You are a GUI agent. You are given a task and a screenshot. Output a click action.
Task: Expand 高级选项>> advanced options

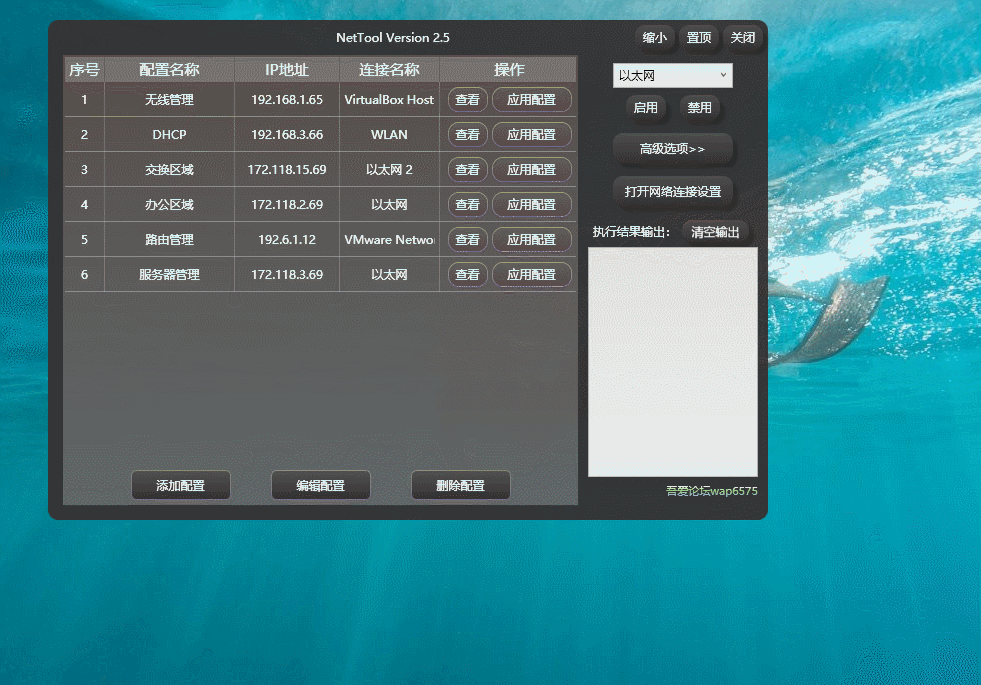(673, 149)
